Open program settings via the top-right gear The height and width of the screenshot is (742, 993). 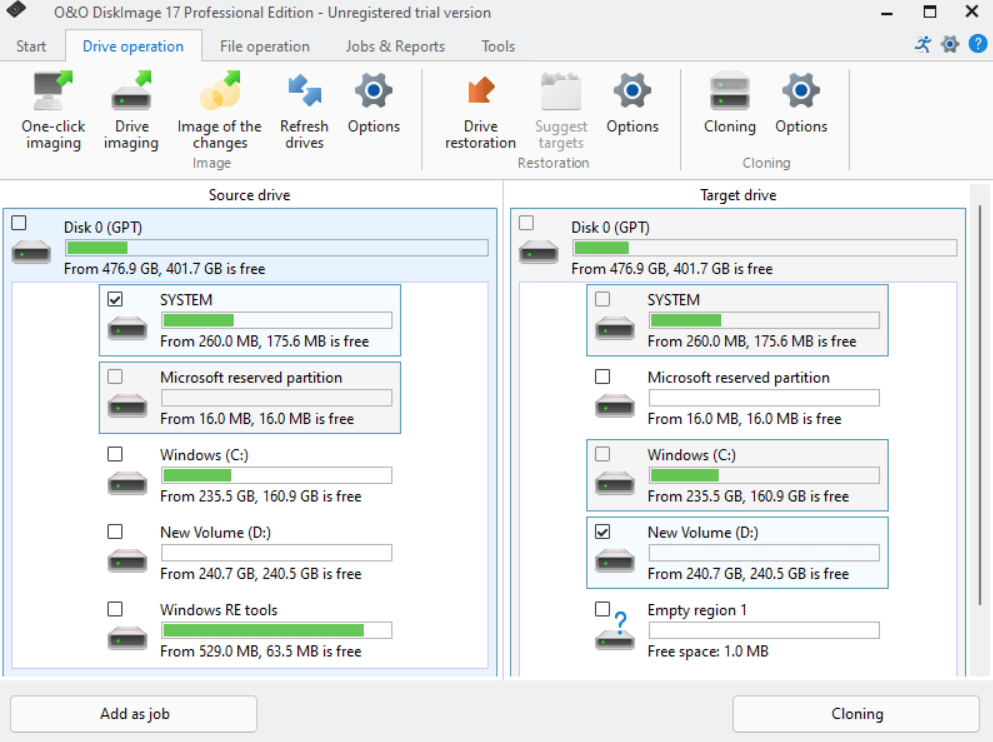click(950, 44)
